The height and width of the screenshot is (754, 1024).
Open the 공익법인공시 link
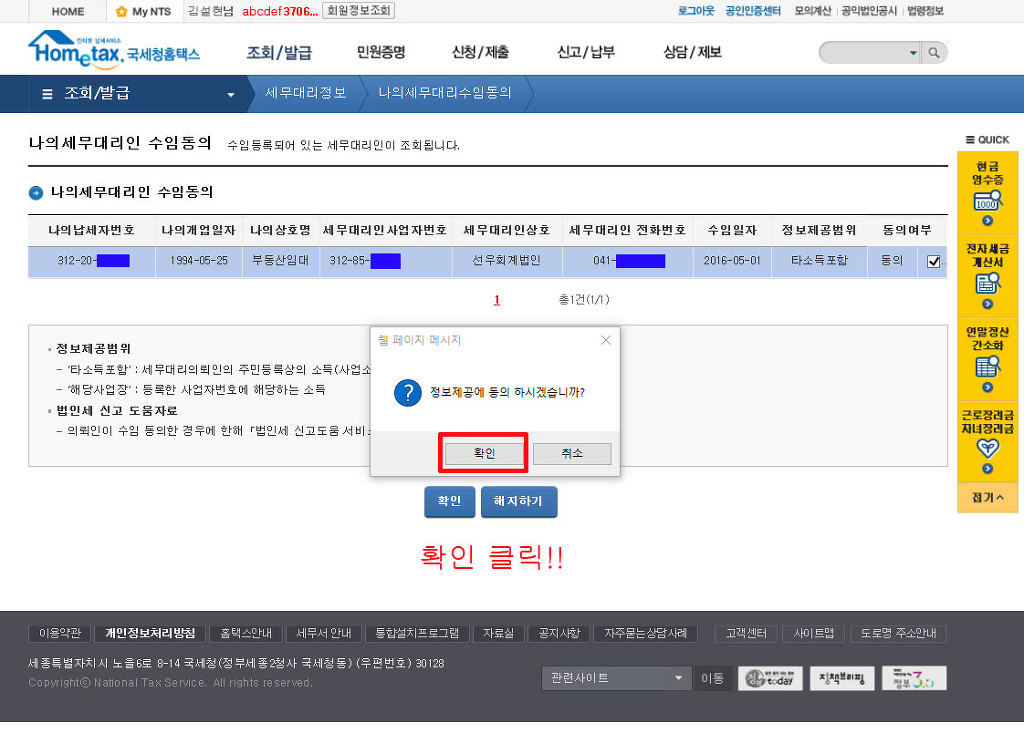tap(869, 11)
